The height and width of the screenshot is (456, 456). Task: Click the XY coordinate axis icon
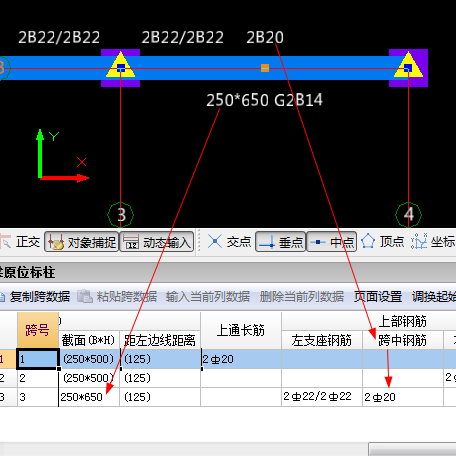pos(62,156)
